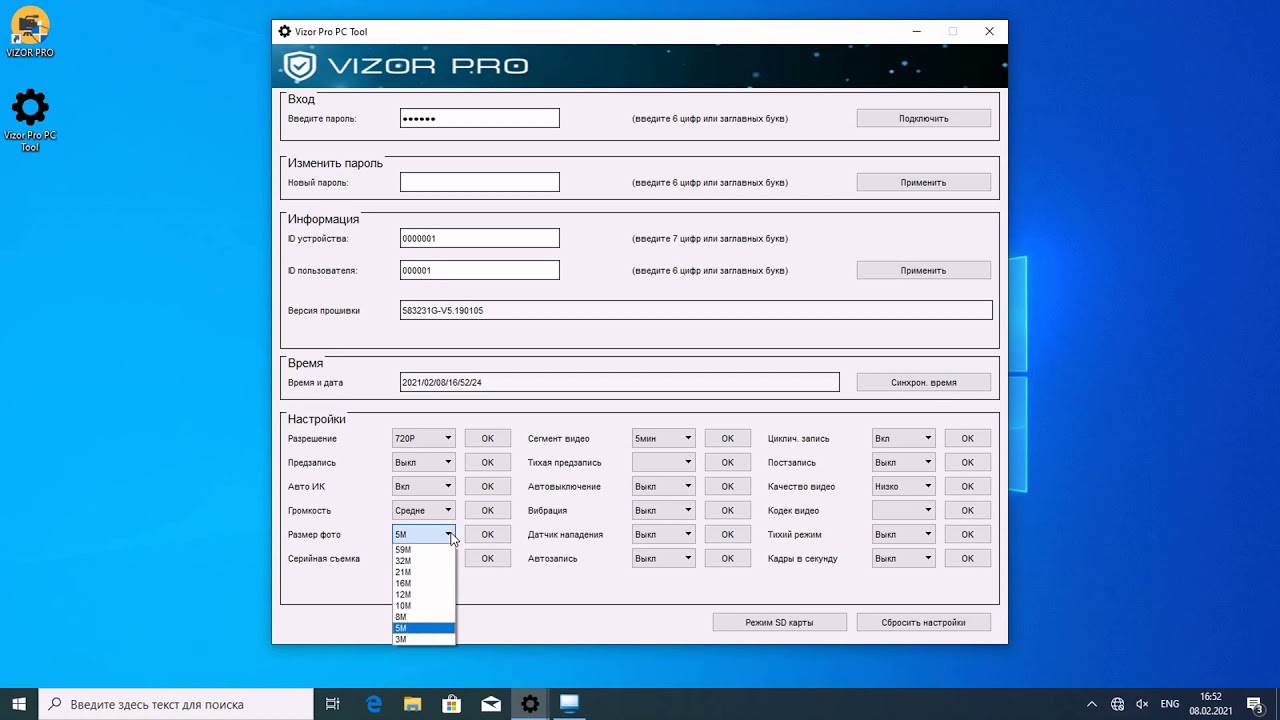
Task: Open Microsoft Store taskbar icon
Action: 452,704
